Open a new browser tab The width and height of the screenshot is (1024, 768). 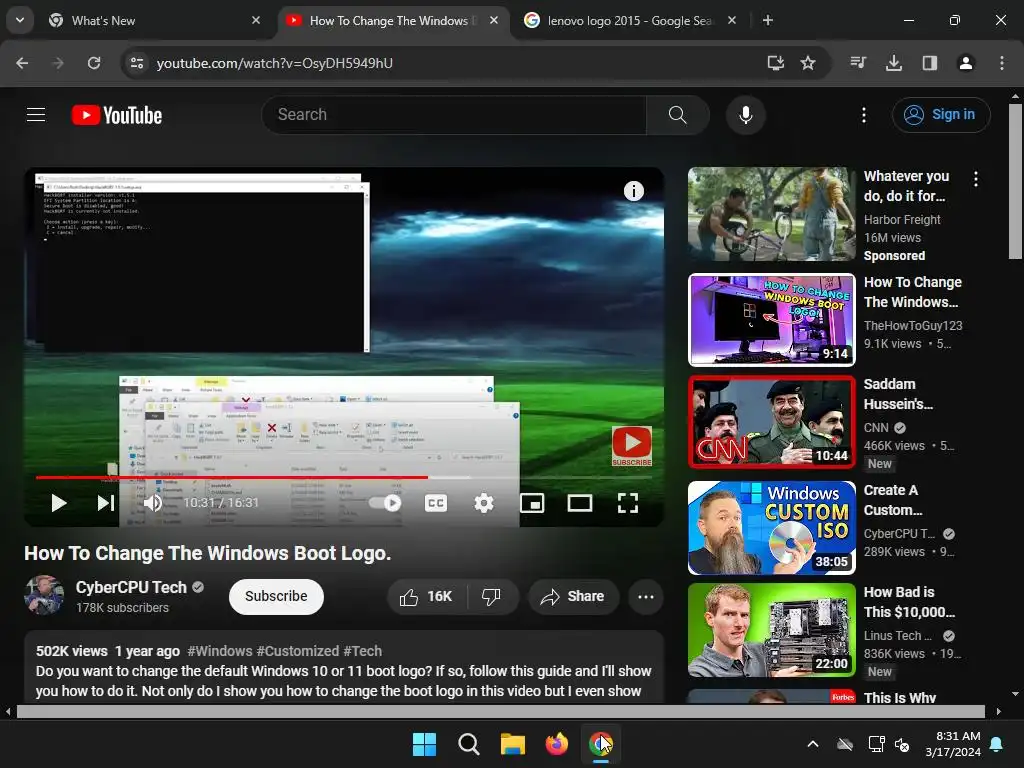768,20
